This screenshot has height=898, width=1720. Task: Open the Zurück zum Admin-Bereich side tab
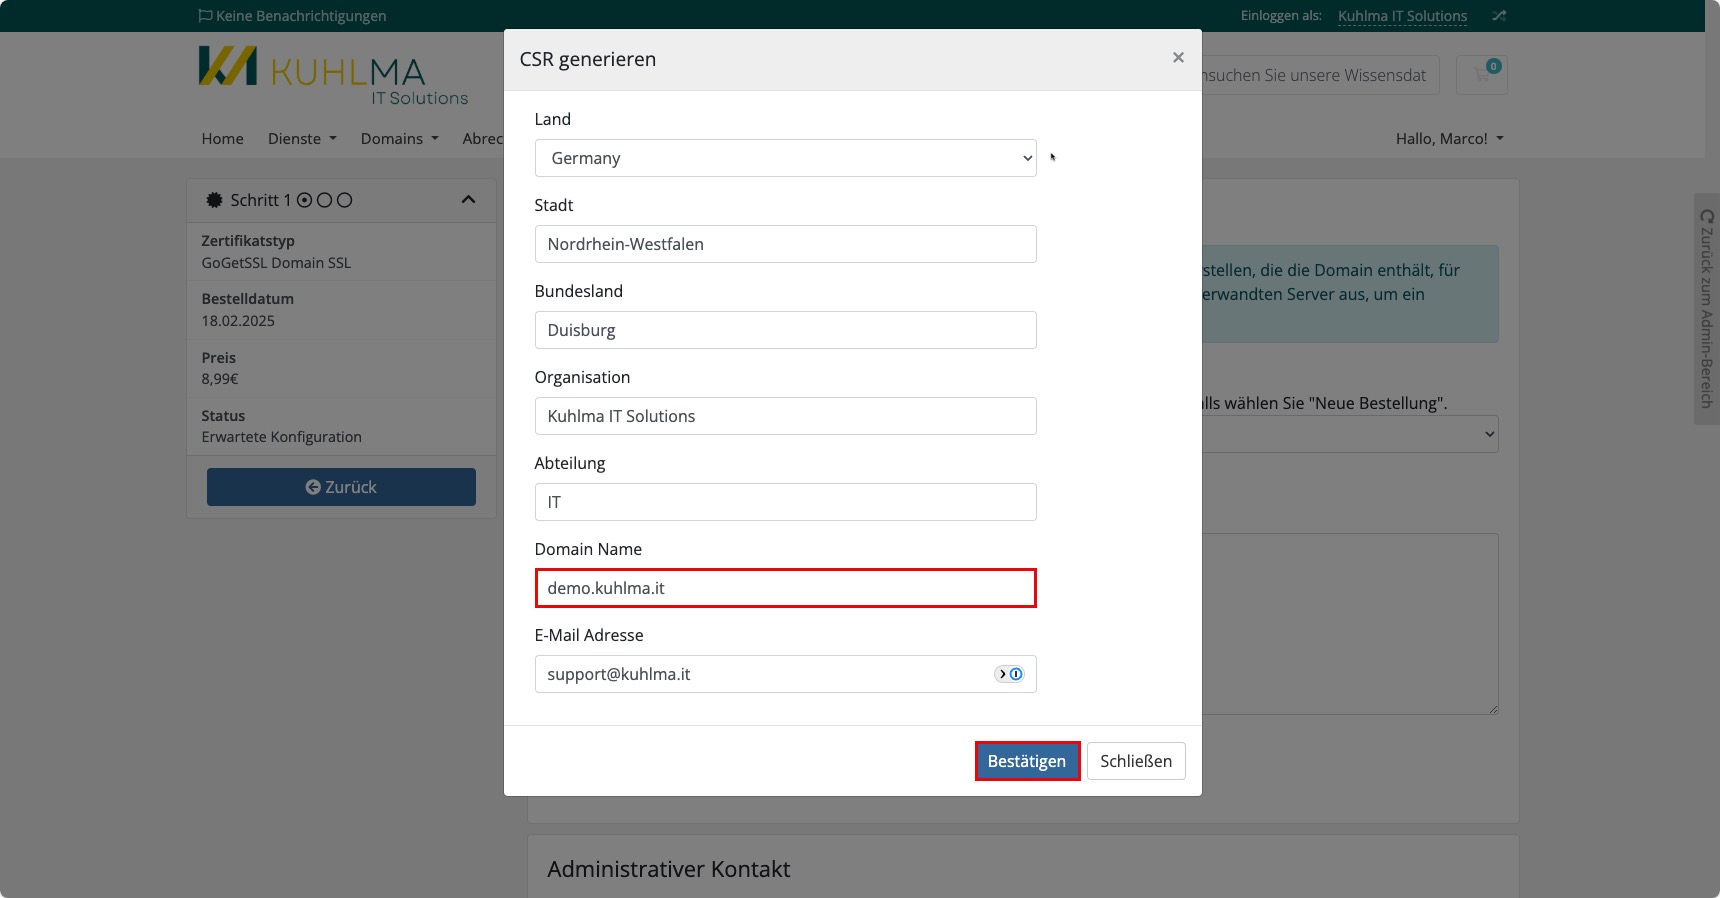[1706, 308]
